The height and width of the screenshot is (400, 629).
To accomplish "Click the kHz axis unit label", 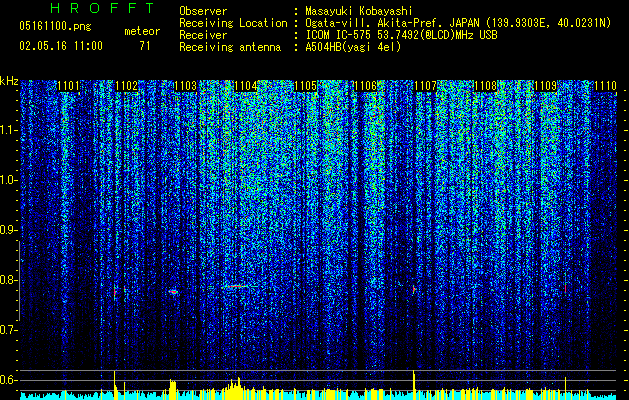I will [x=9, y=81].
